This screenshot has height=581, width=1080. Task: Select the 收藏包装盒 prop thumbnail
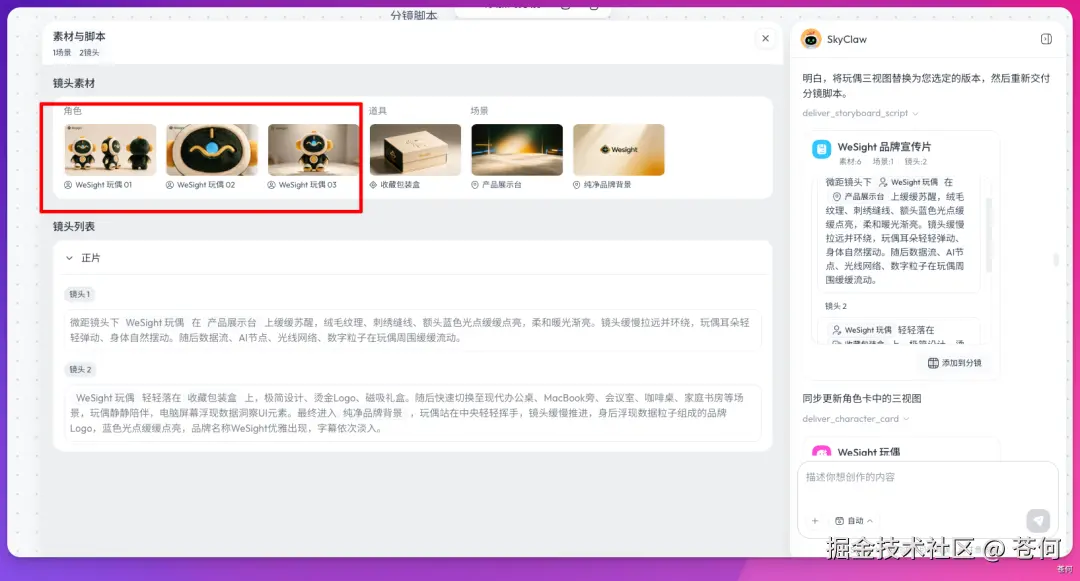415,149
